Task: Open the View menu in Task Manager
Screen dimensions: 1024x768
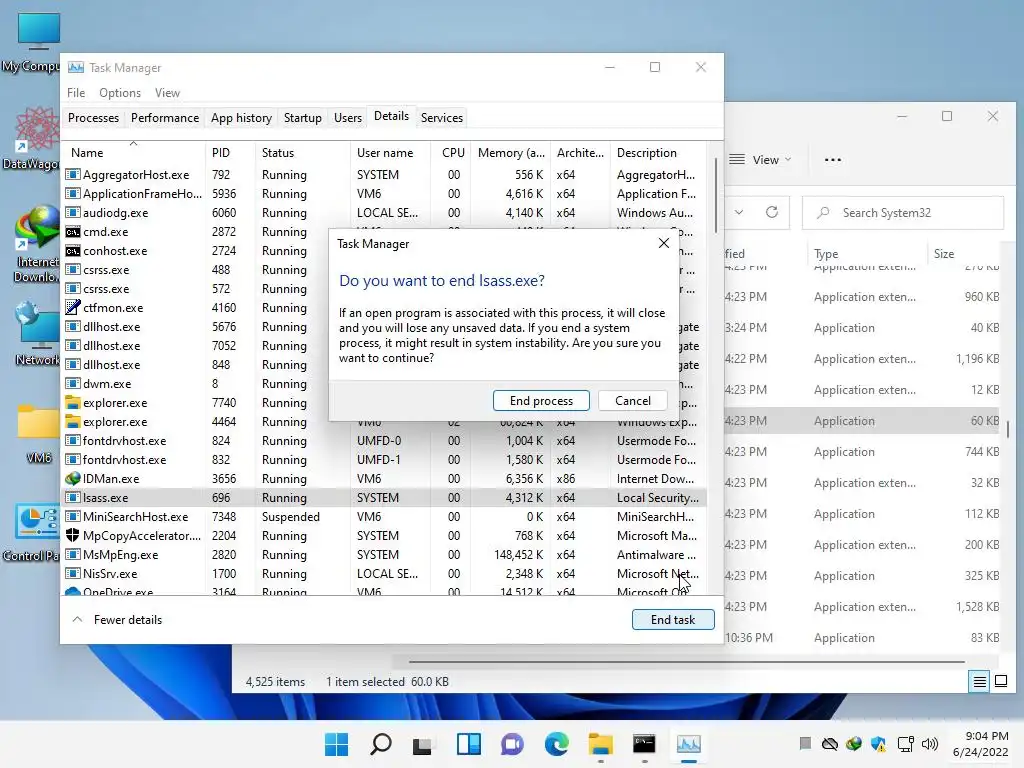Action: click(x=167, y=93)
